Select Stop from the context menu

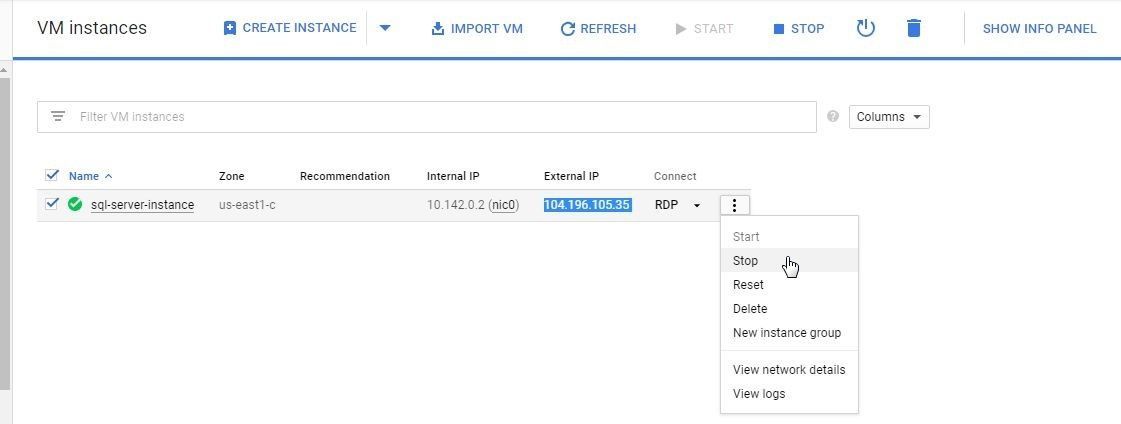746,261
